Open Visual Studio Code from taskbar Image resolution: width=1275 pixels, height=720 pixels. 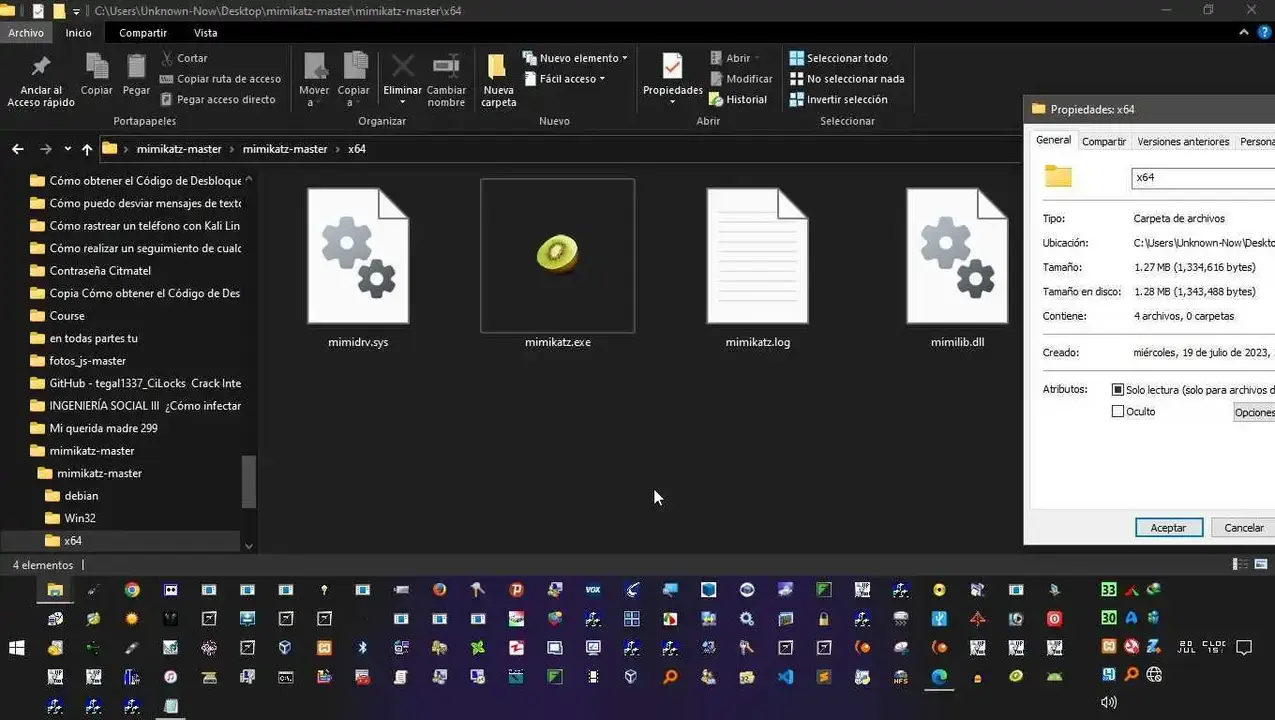point(785,677)
